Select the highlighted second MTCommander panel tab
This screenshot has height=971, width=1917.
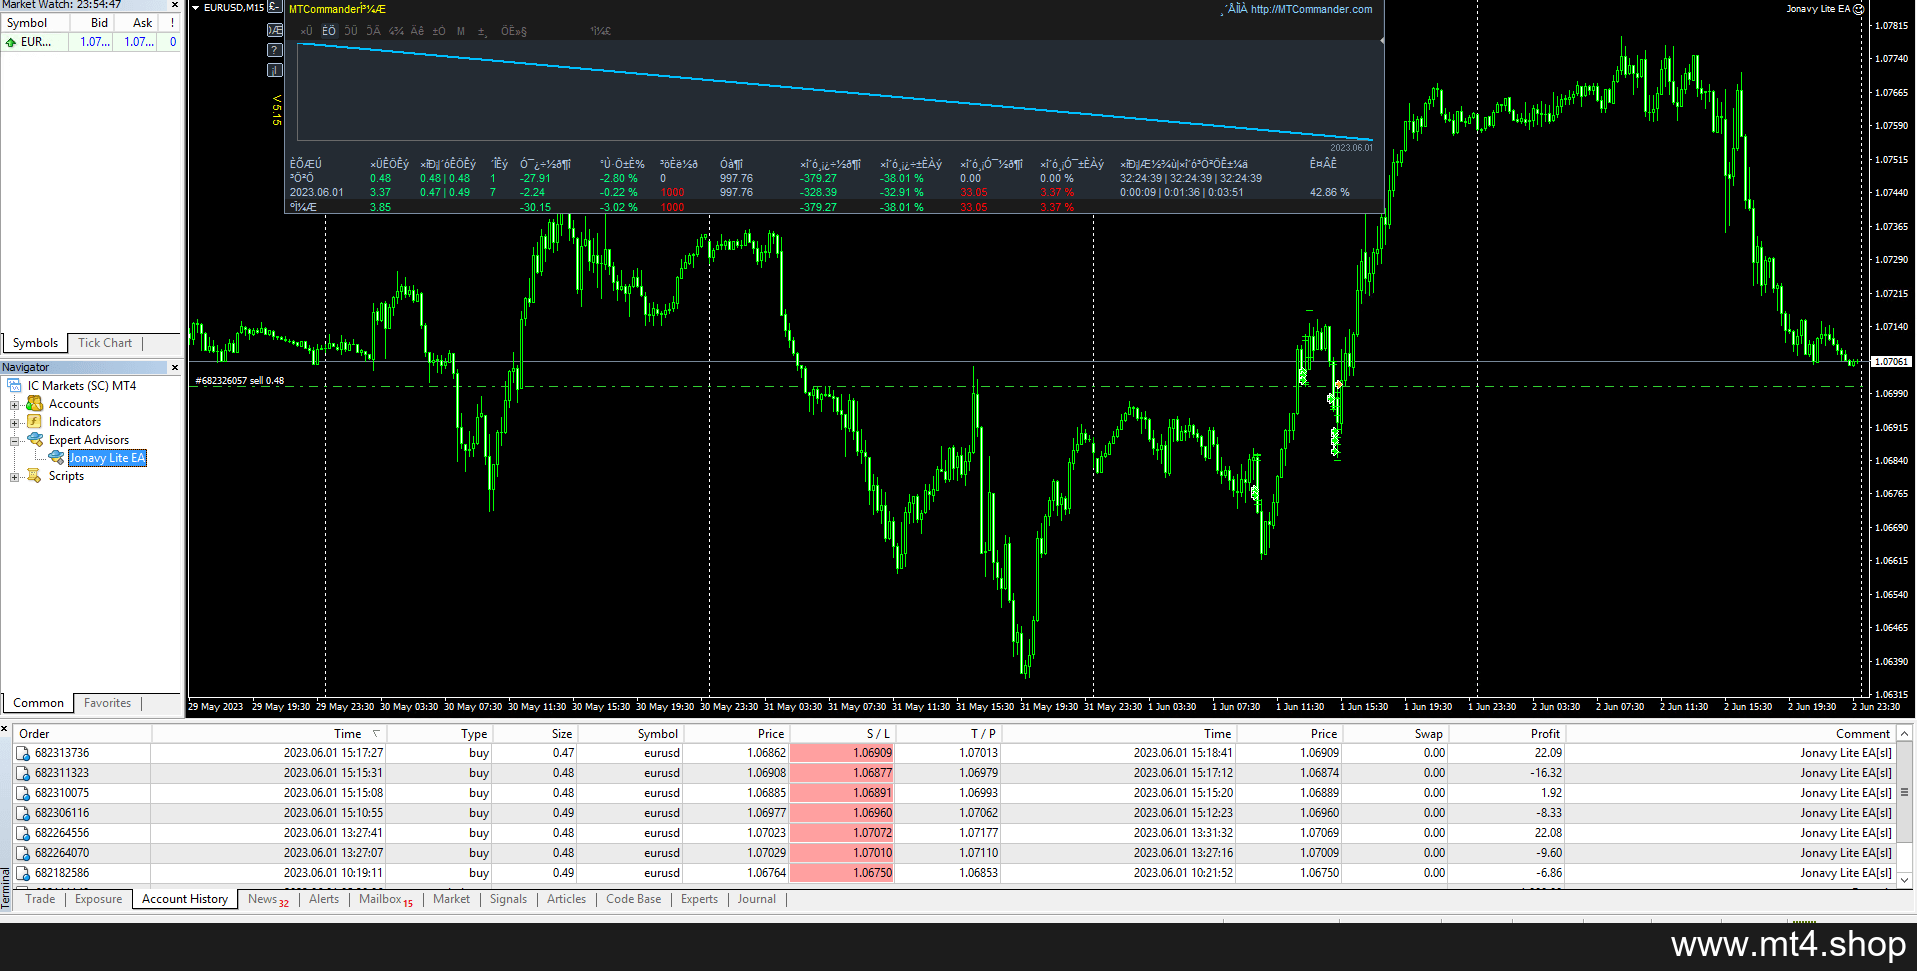coord(329,31)
